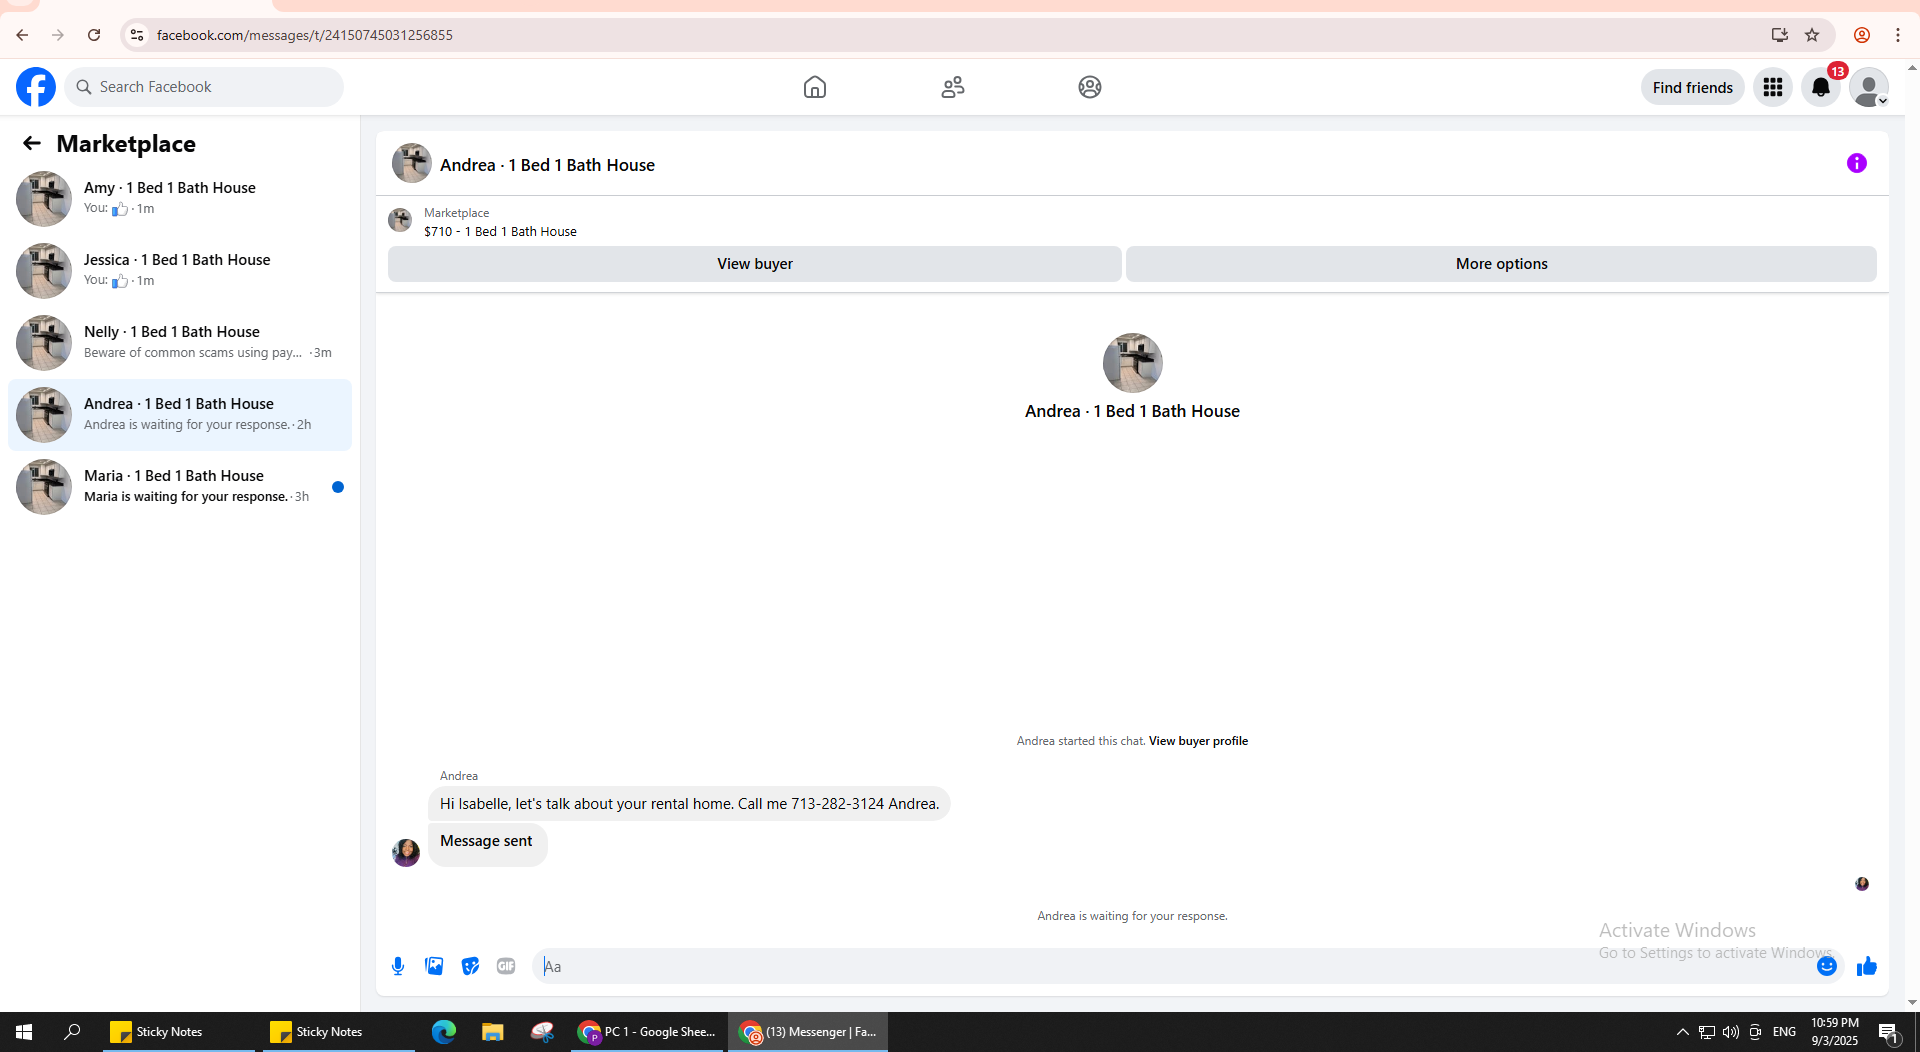Switch to PC 1 - Google Sheets window
The width and height of the screenshot is (1920, 1052).
click(x=647, y=1032)
